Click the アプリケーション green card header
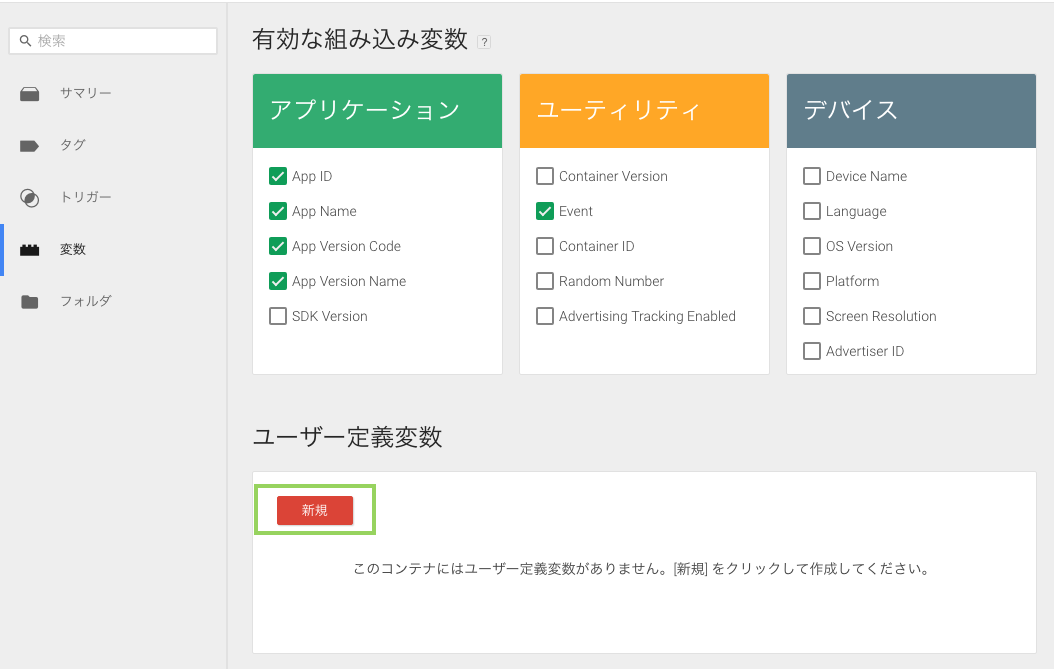The height and width of the screenshot is (669, 1054). (377, 111)
